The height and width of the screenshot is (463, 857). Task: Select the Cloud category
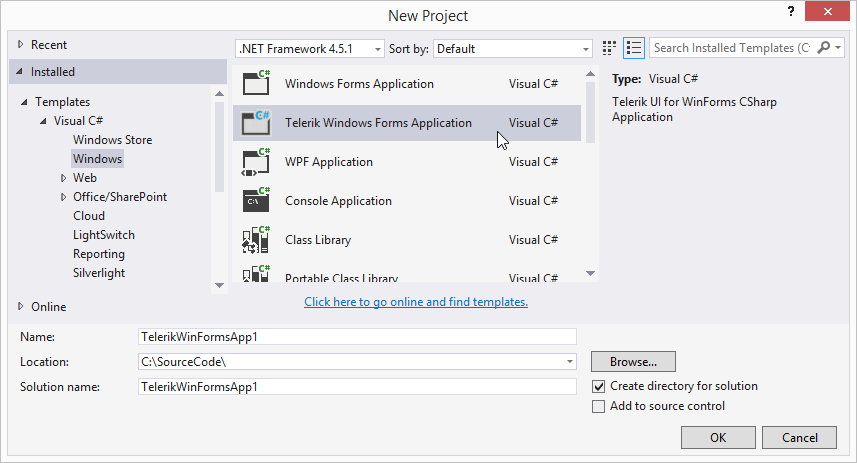[x=89, y=216]
